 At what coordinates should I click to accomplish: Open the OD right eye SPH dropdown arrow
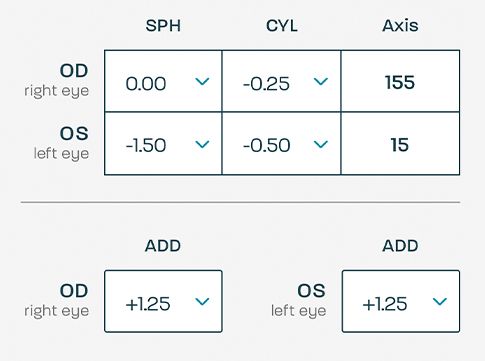pos(202,81)
